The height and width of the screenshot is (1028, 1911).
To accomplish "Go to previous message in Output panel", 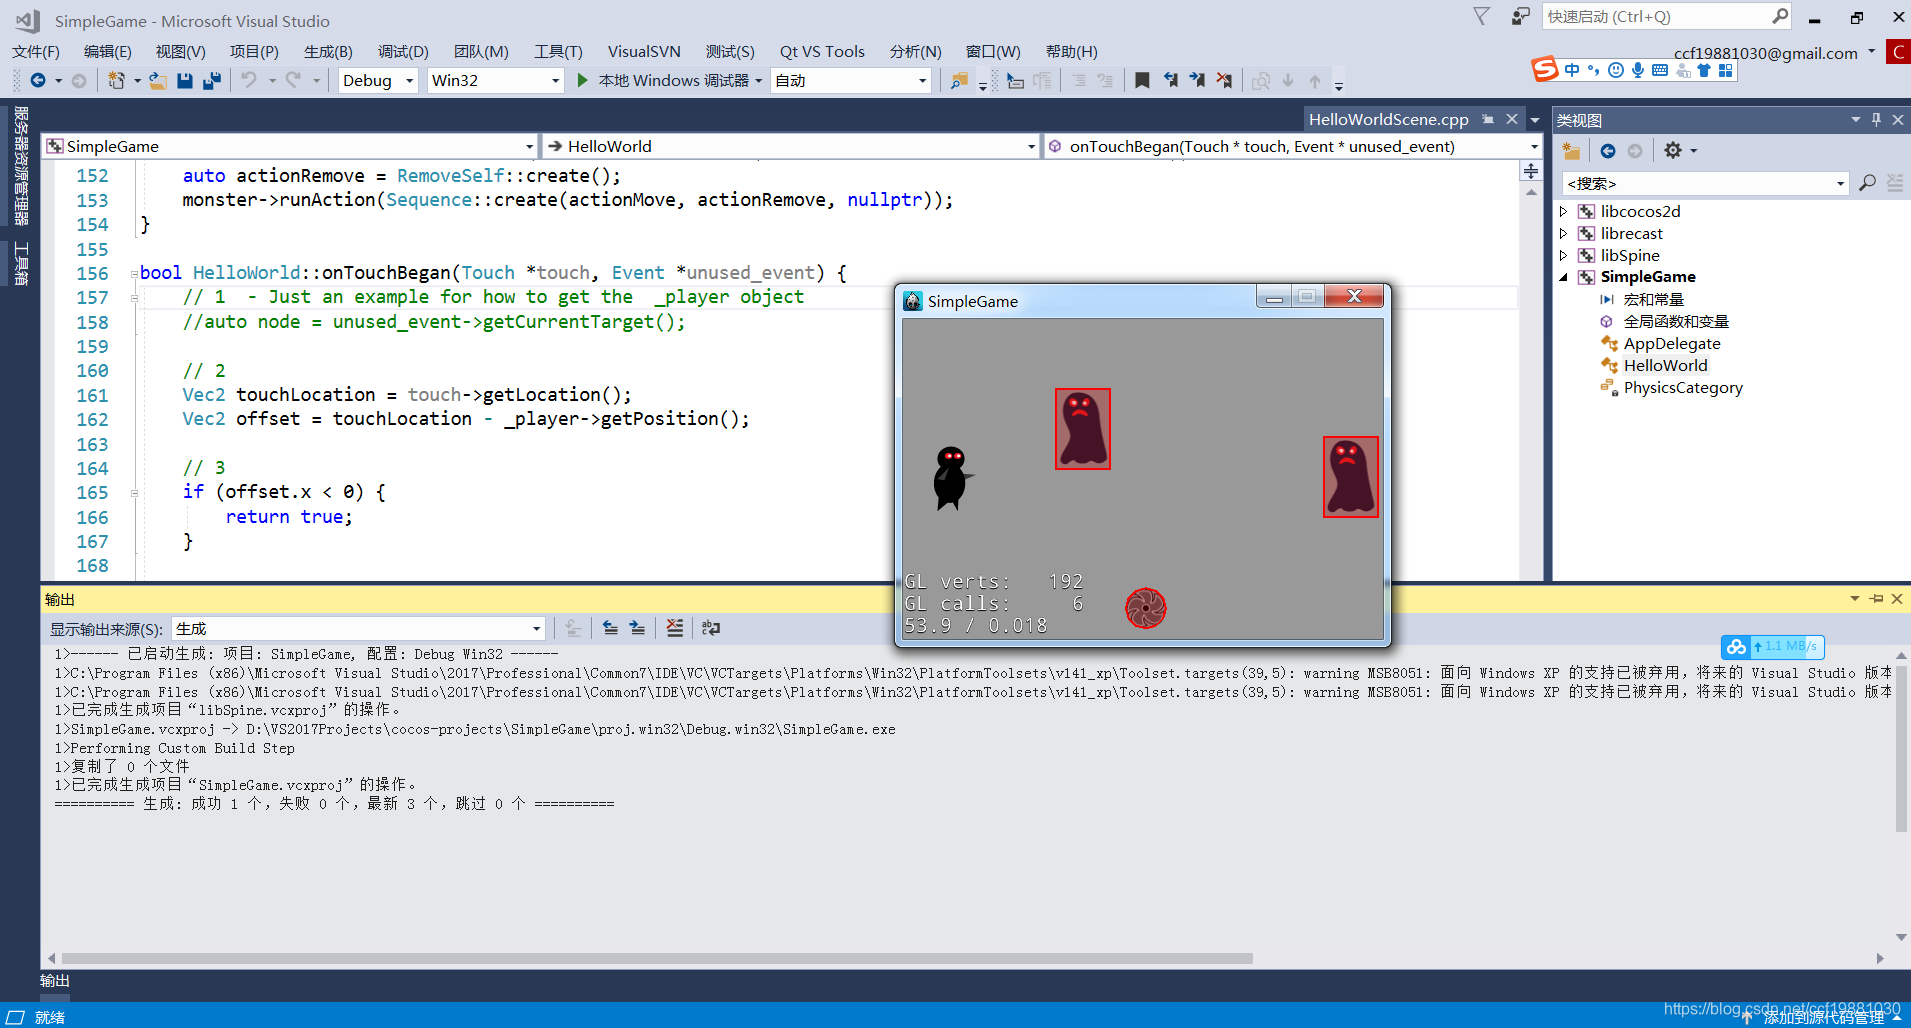I will [610, 628].
